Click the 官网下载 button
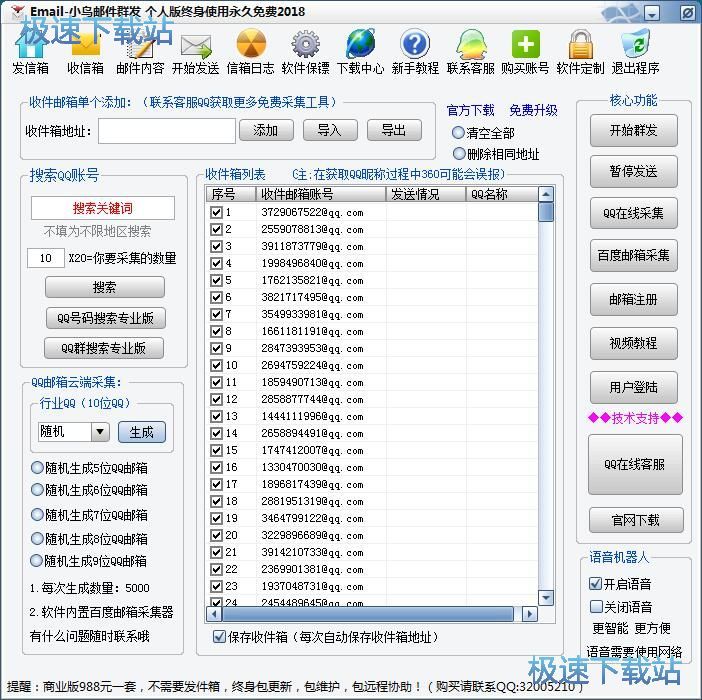Screen dimensions: 702x700 click(636, 520)
